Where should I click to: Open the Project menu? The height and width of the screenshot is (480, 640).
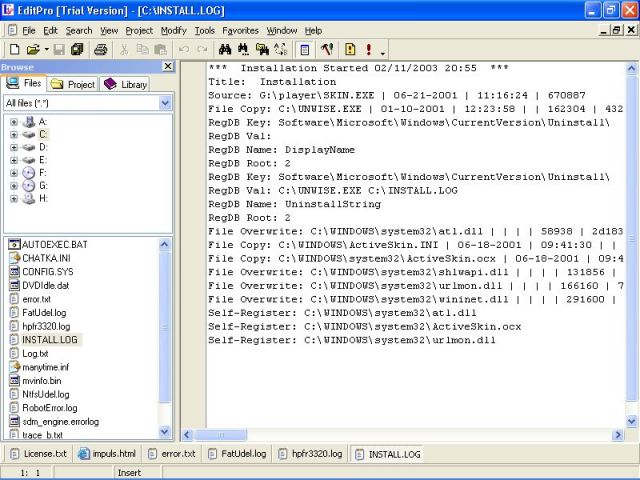tap(139, 31)
